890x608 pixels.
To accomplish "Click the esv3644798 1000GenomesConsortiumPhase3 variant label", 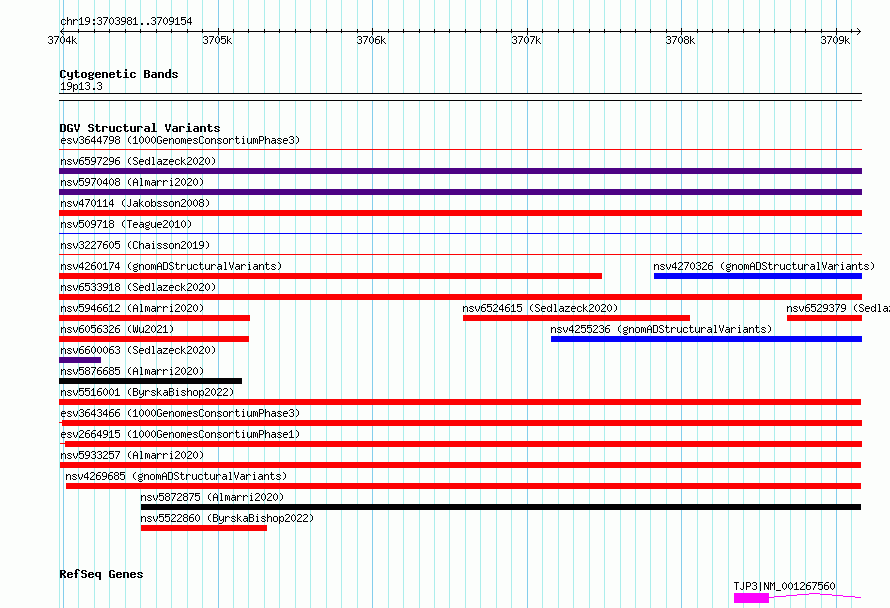I will (180, 140).
